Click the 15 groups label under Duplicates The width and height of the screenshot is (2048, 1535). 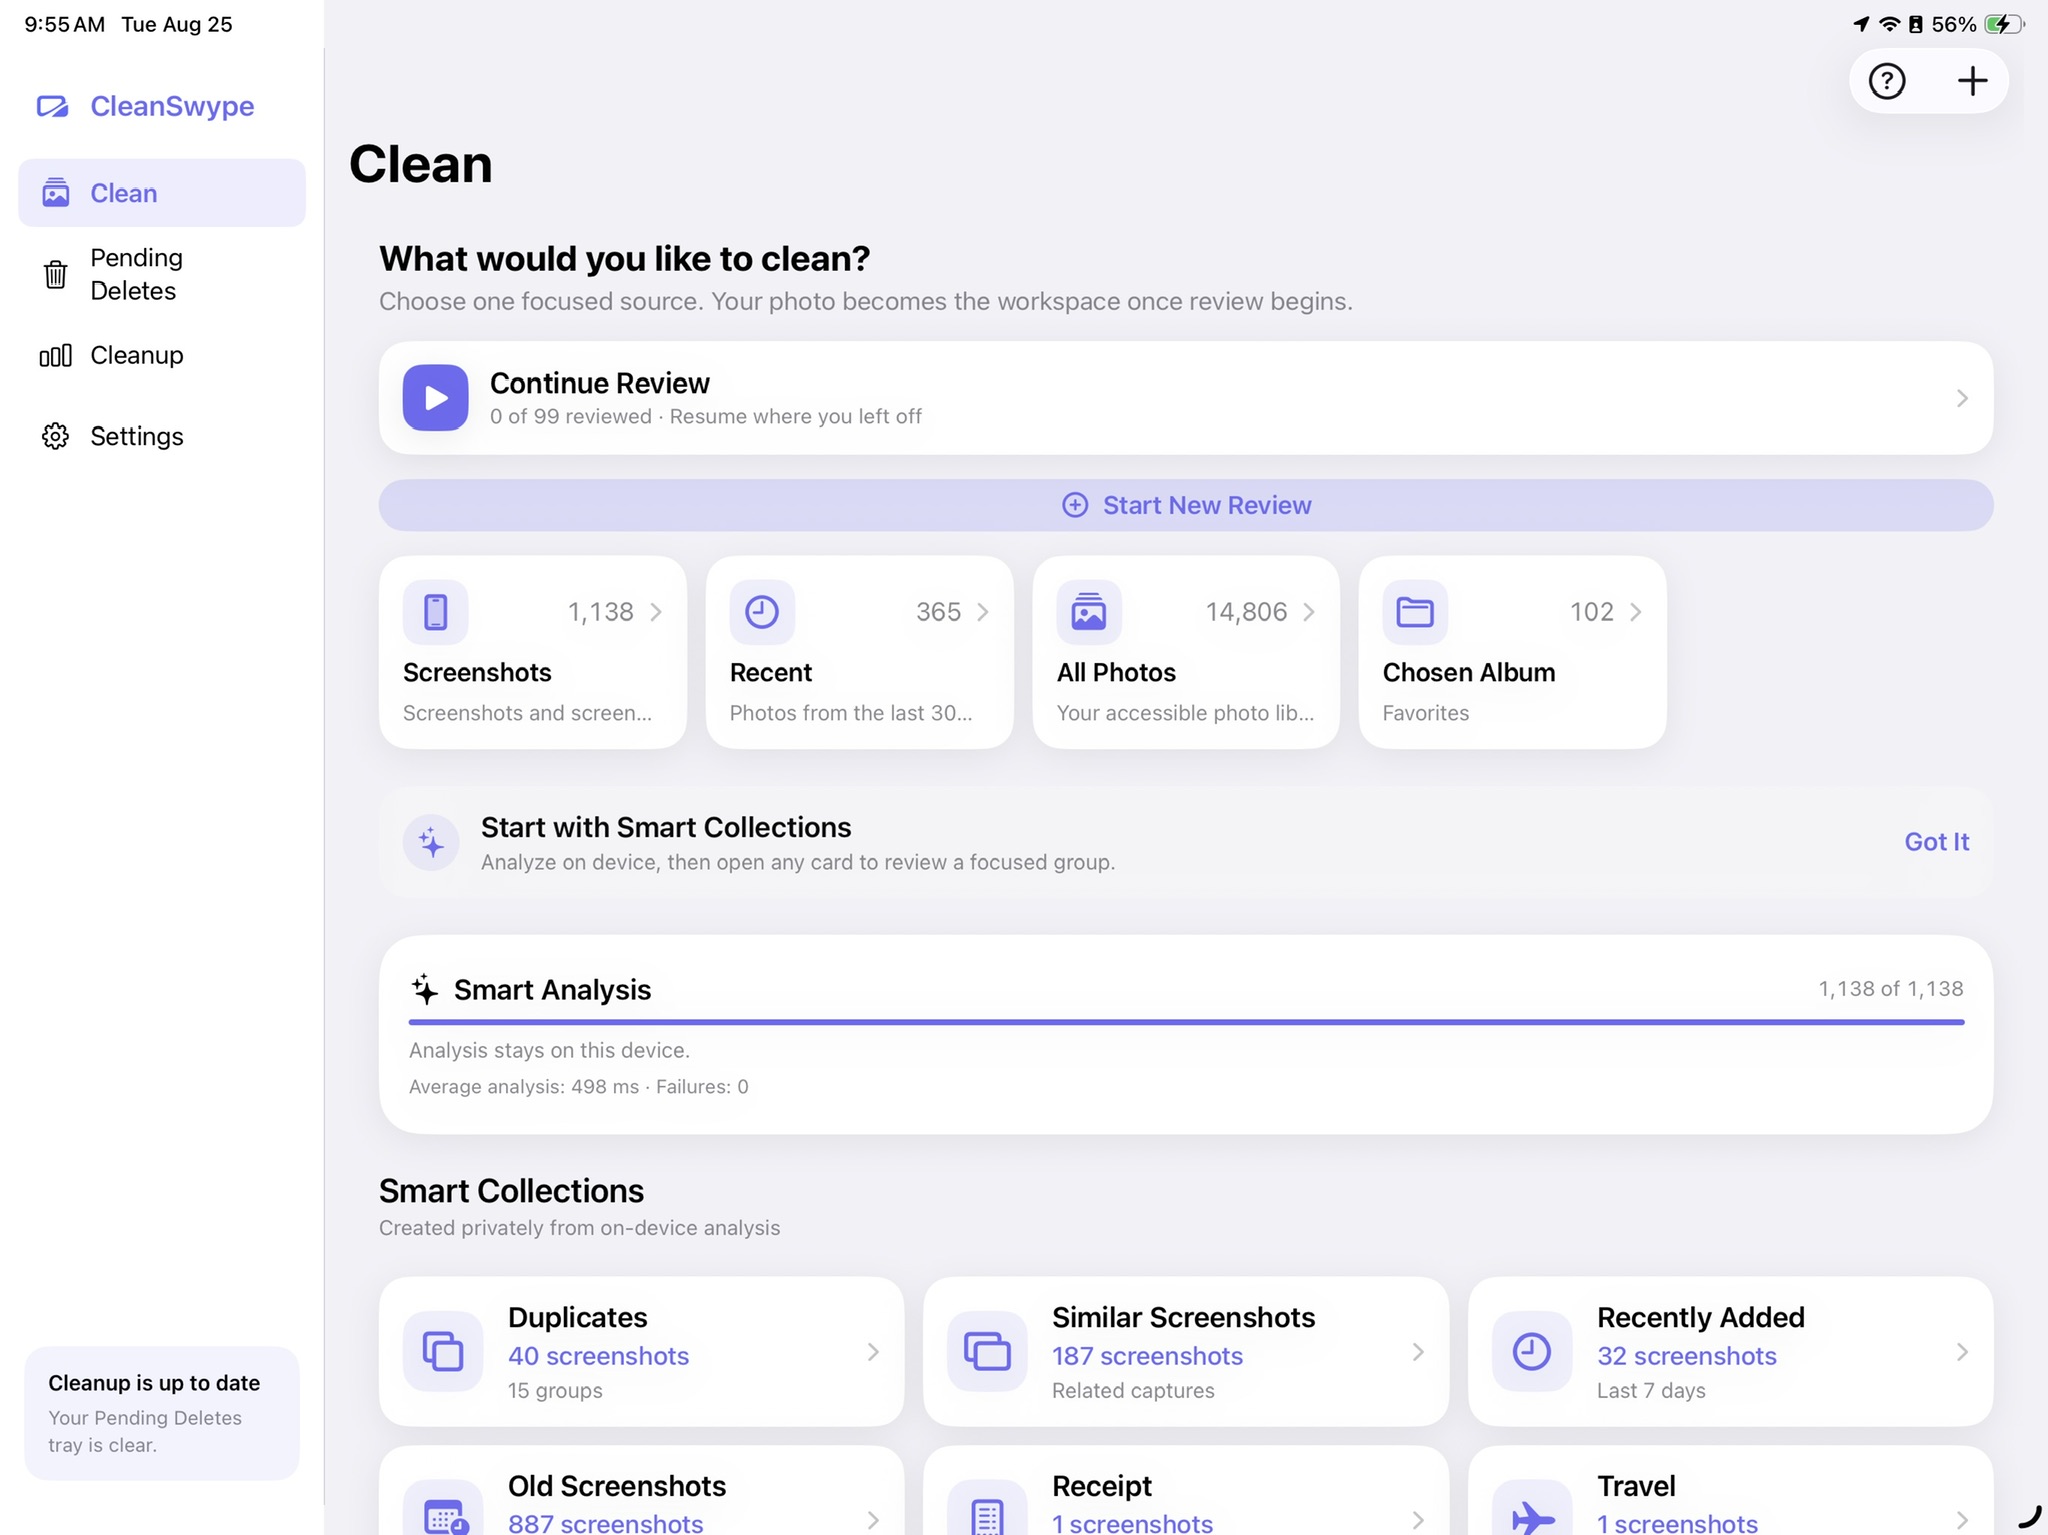555,1391
